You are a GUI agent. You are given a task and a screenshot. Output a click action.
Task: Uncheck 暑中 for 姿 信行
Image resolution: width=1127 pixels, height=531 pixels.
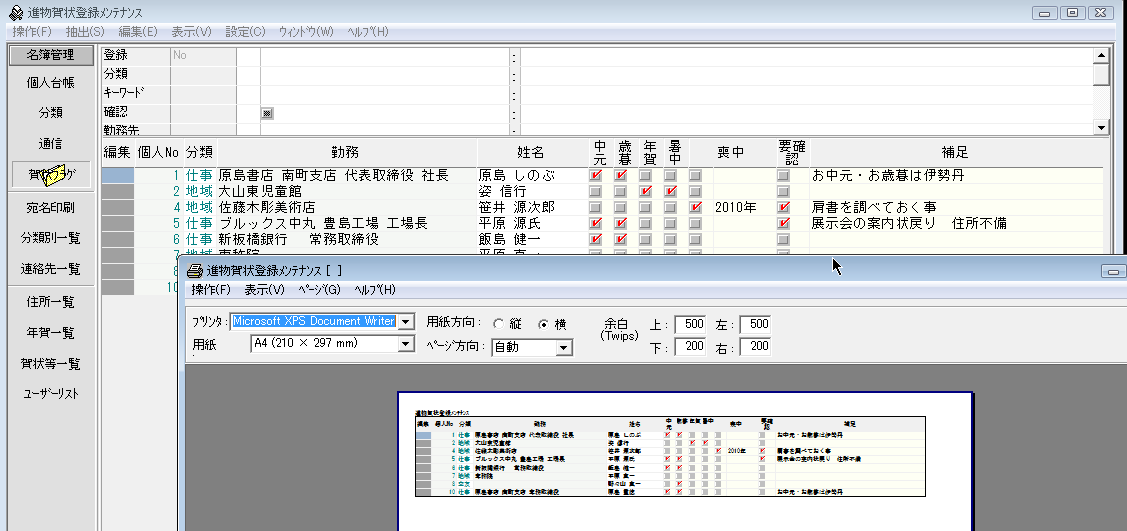coord(671,191)
